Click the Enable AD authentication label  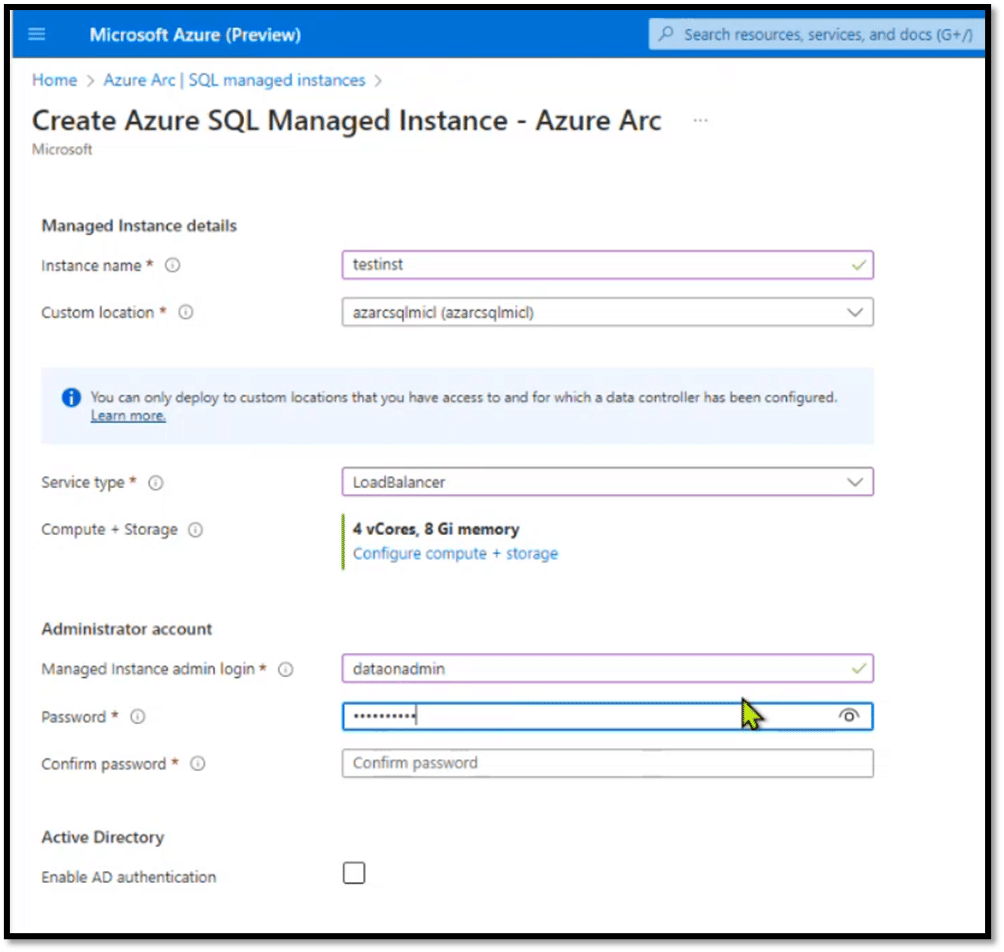(x=129, y=877)
